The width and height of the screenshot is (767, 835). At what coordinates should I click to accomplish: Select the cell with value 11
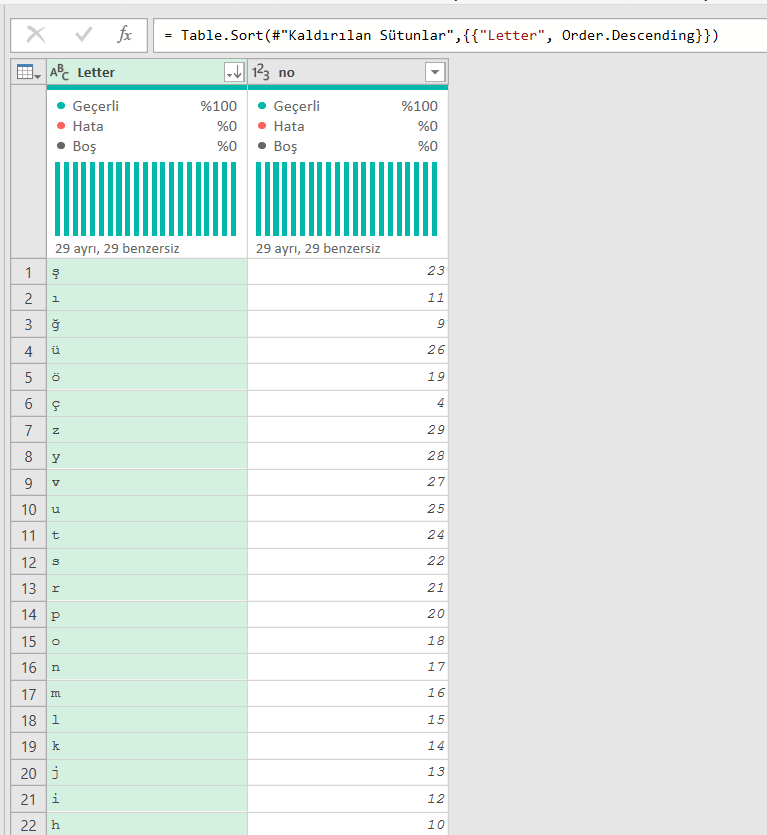pos(348,298)
